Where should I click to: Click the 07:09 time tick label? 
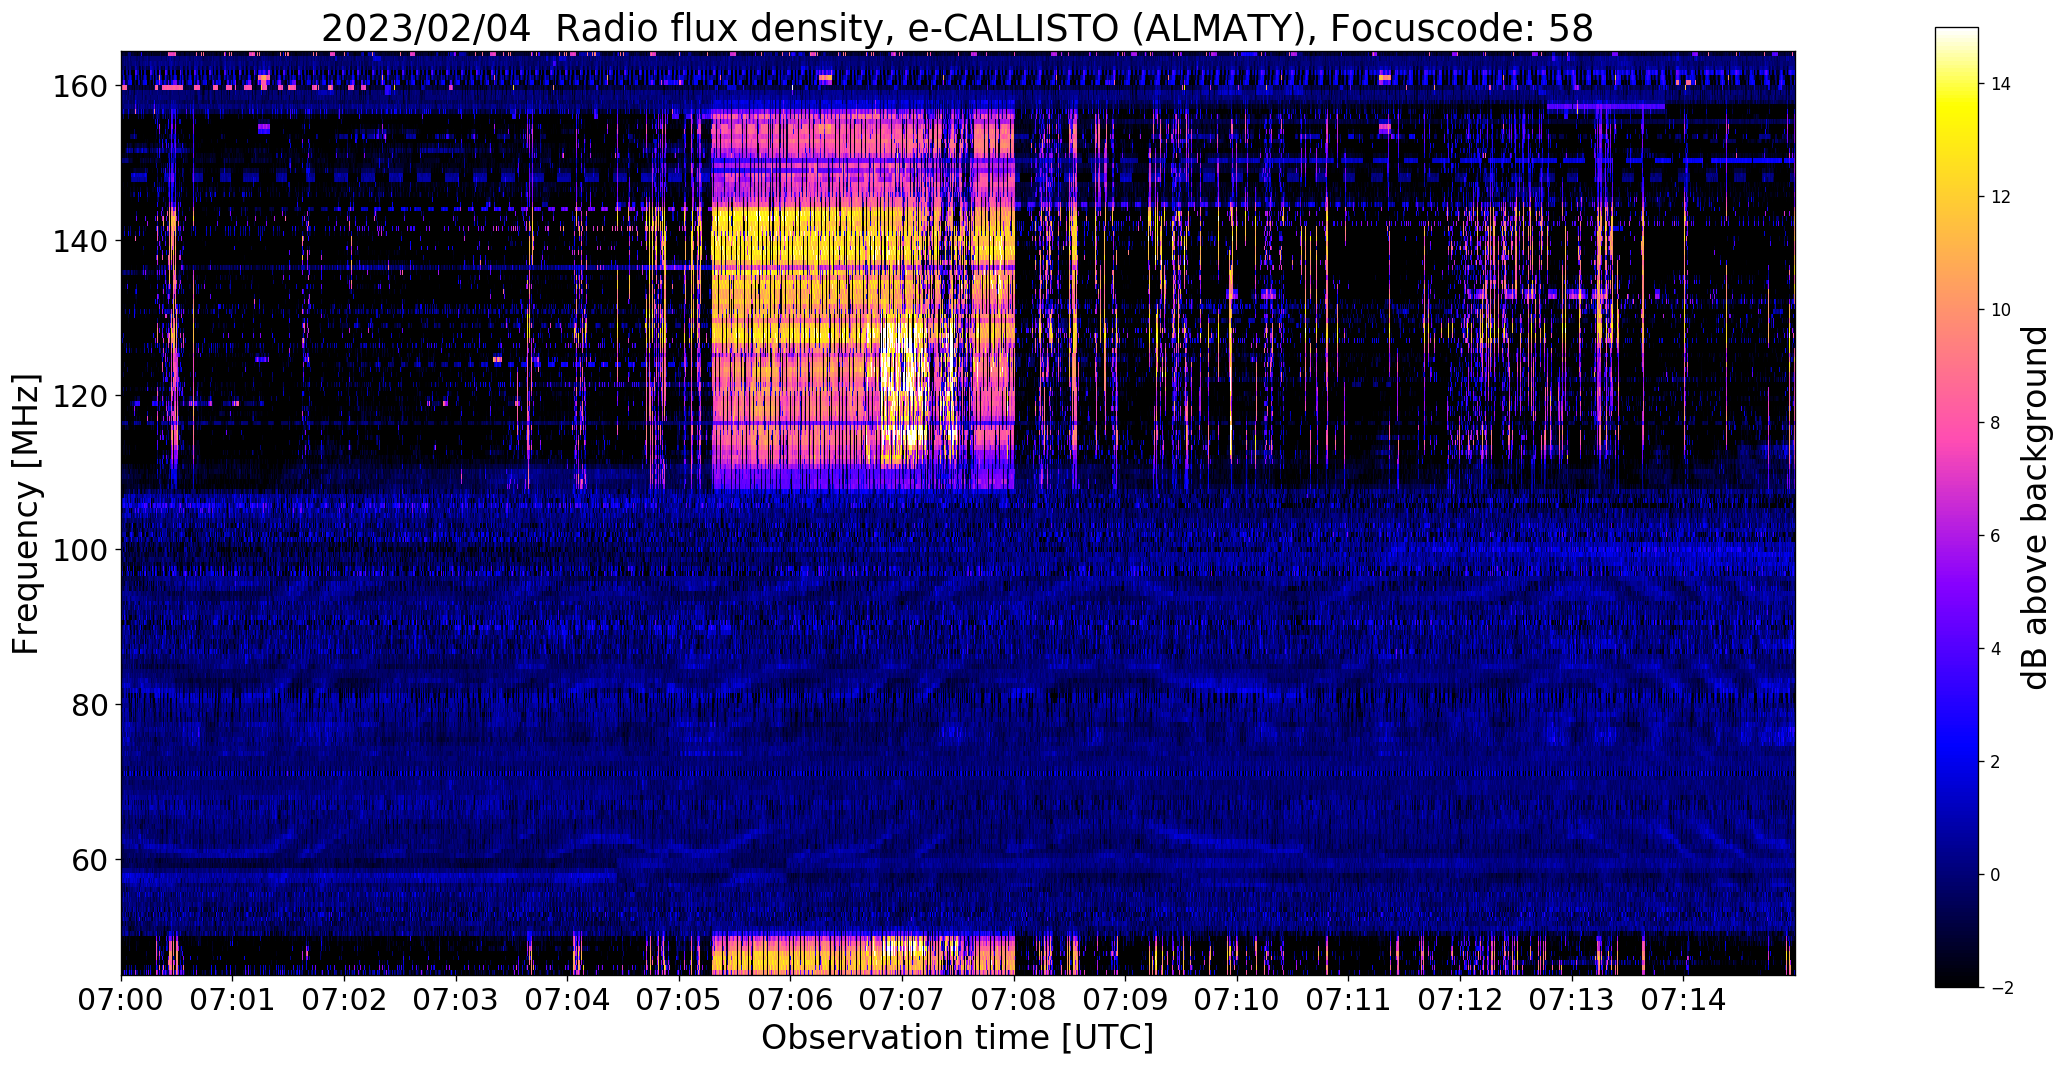pos(1126,999)
